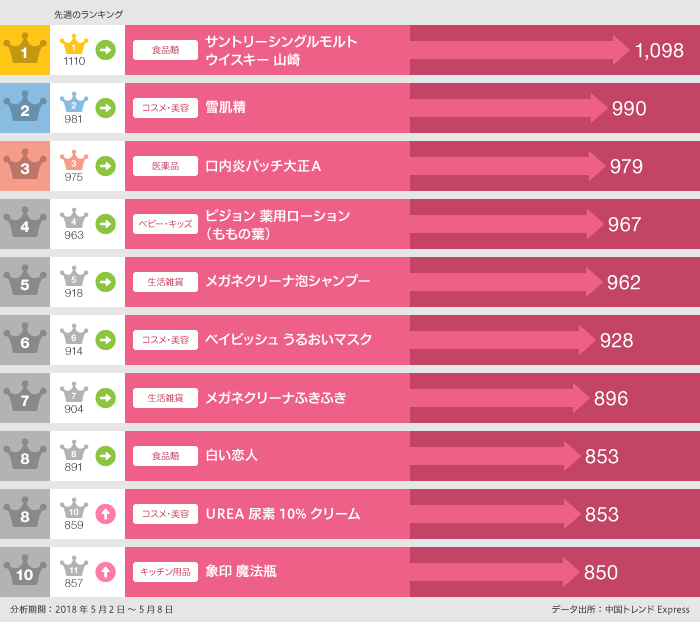
Task: Click the 1,098 score value
Action: [x=659, y=50]
